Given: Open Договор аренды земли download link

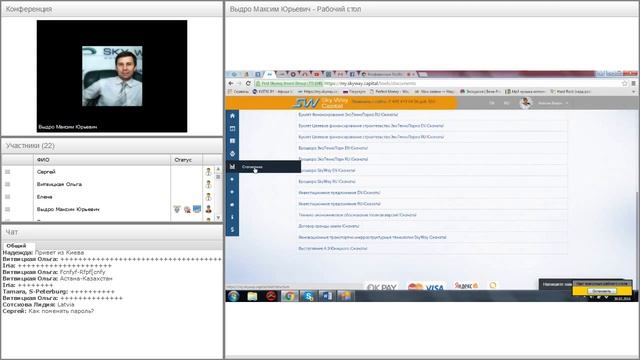Looking at the screenshot, I should coord(329,226).
